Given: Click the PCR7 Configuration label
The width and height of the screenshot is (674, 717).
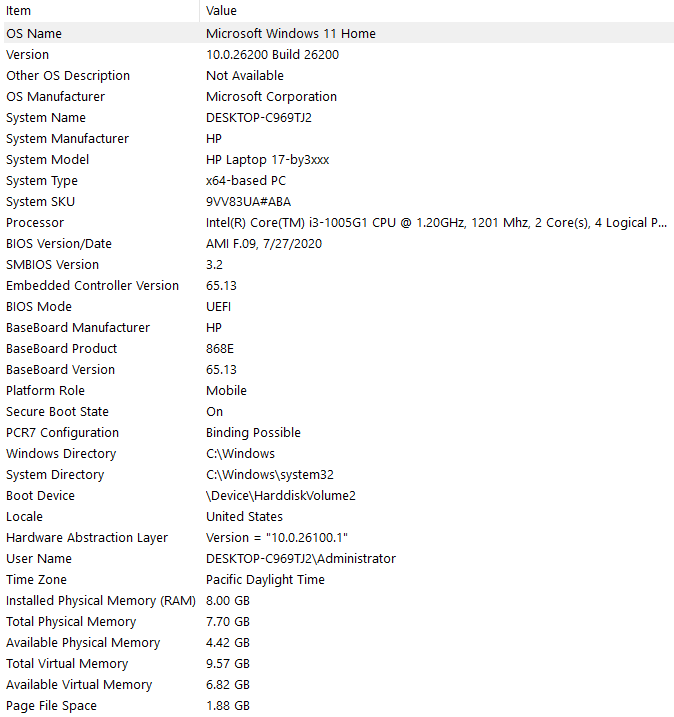Looking at the screenshot, I should (62, 433).
